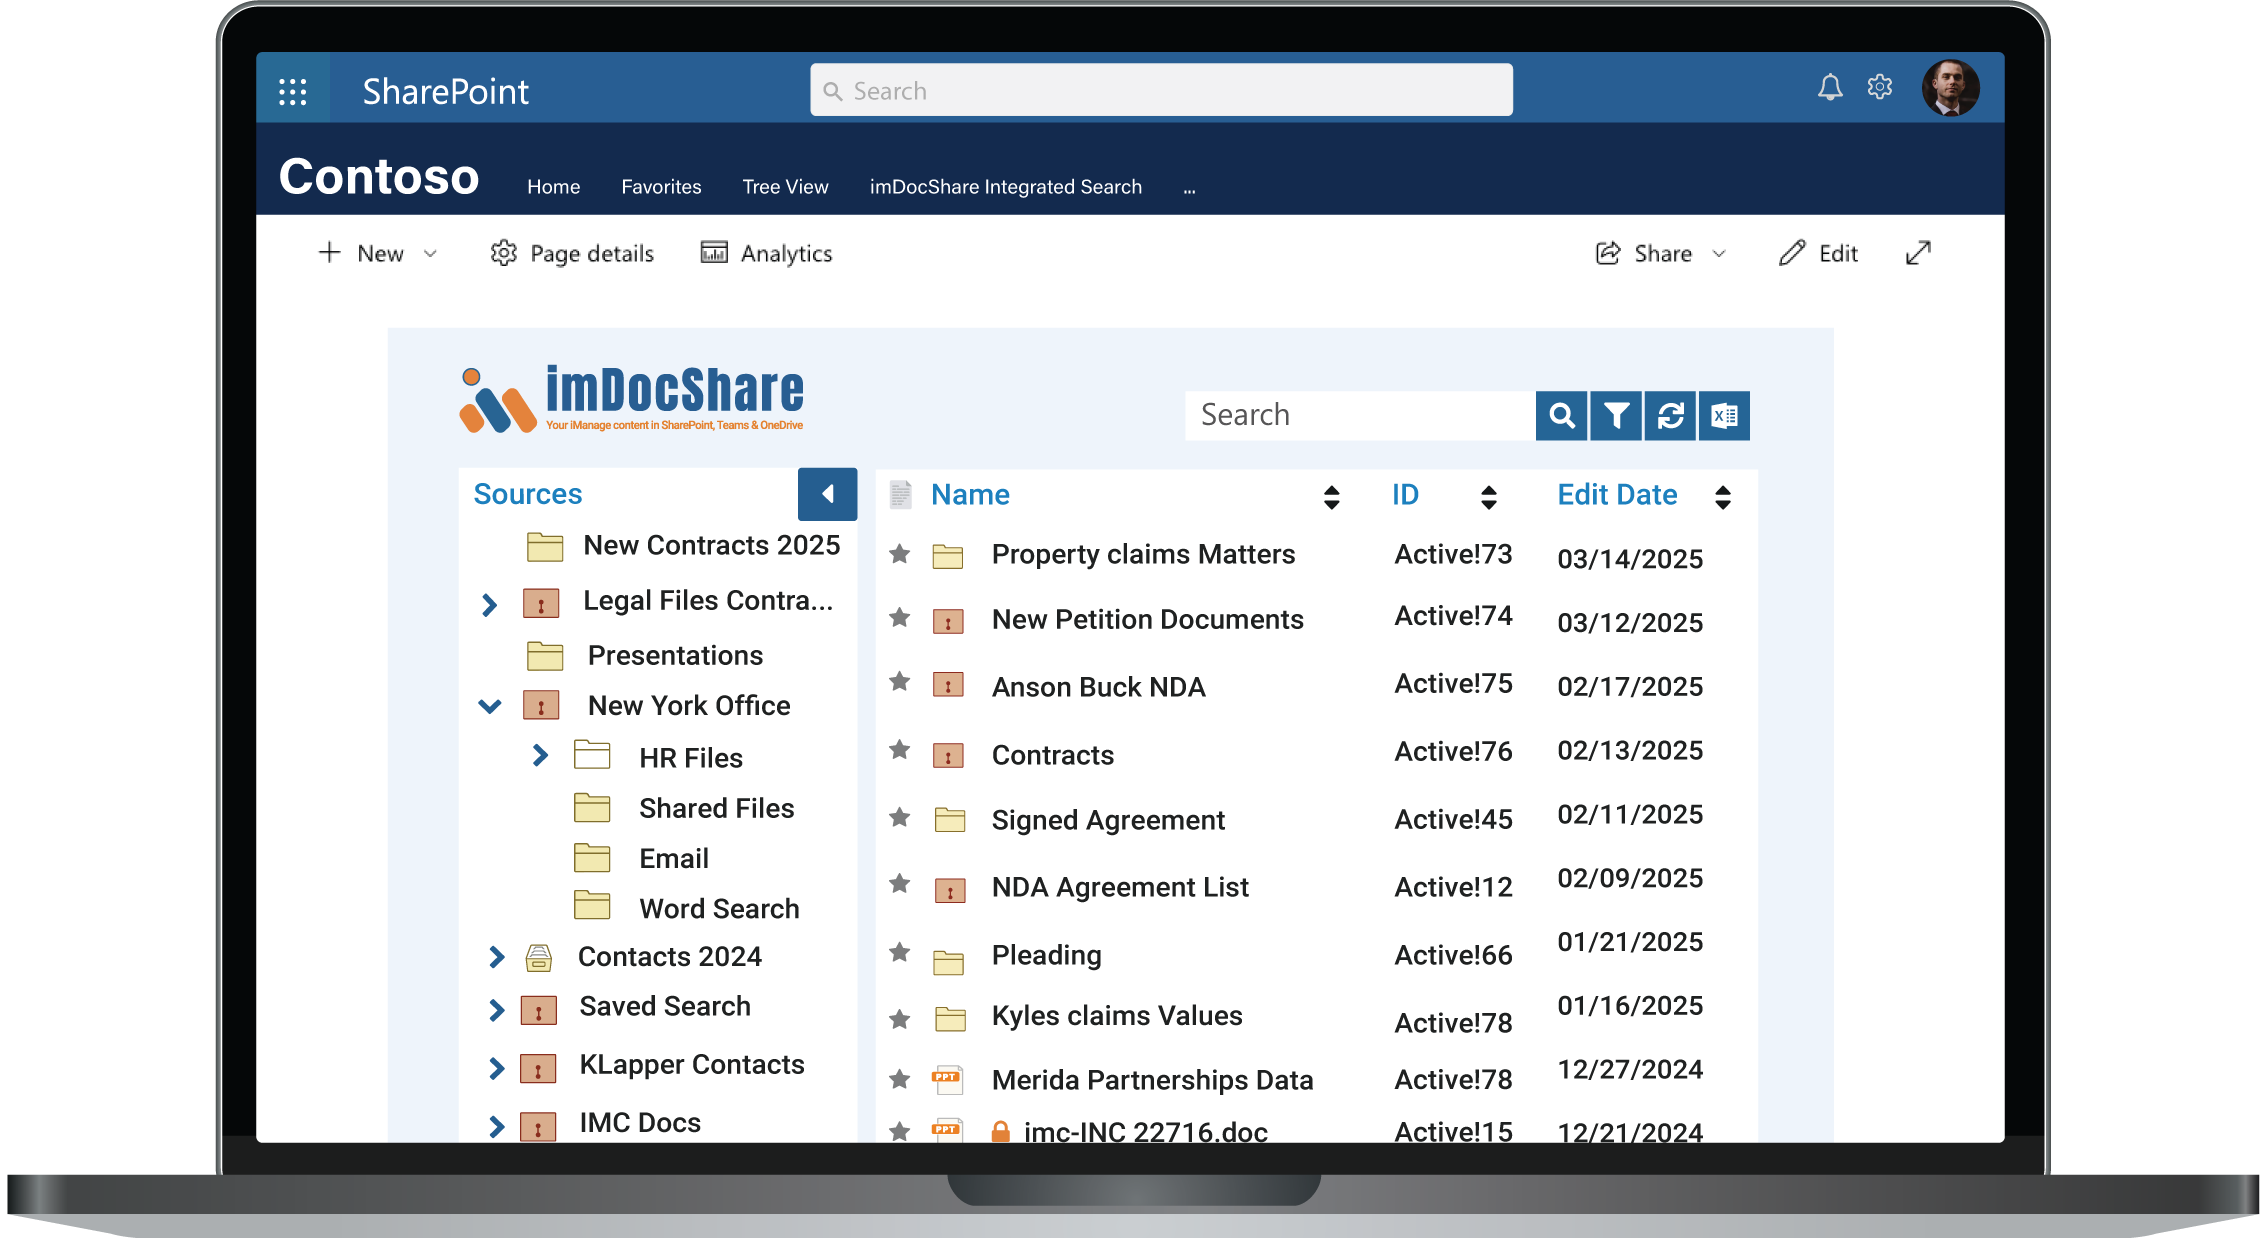2266x1238 pixels.
Task: Collapse the Sources panel arrow
Action: 827,494
